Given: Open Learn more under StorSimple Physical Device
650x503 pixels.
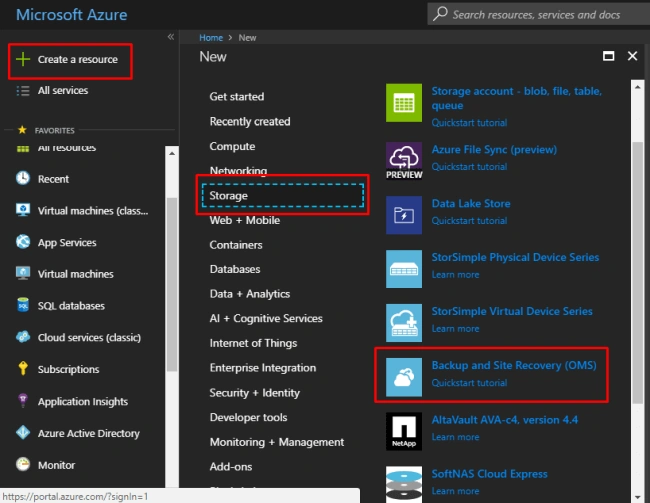Looking at the screenshot, I should click(455, 275).
